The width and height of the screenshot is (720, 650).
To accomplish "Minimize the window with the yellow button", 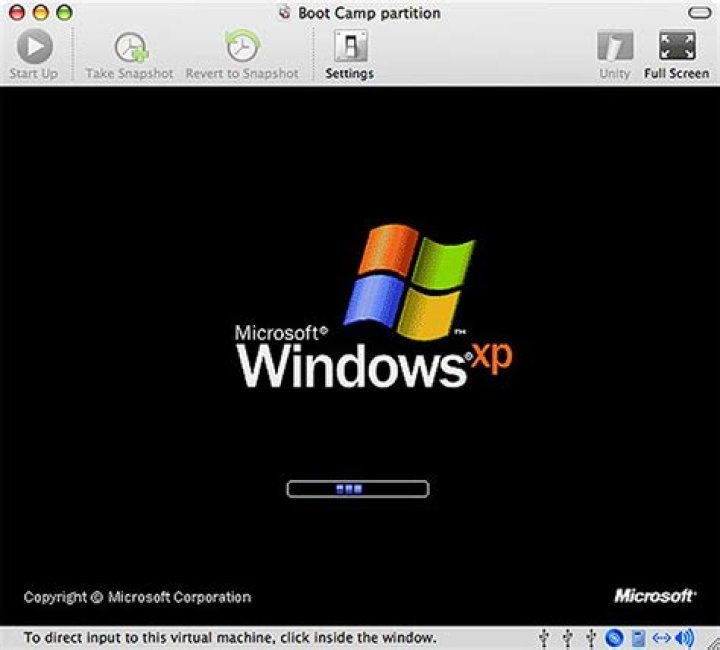I will coord(41,12).
